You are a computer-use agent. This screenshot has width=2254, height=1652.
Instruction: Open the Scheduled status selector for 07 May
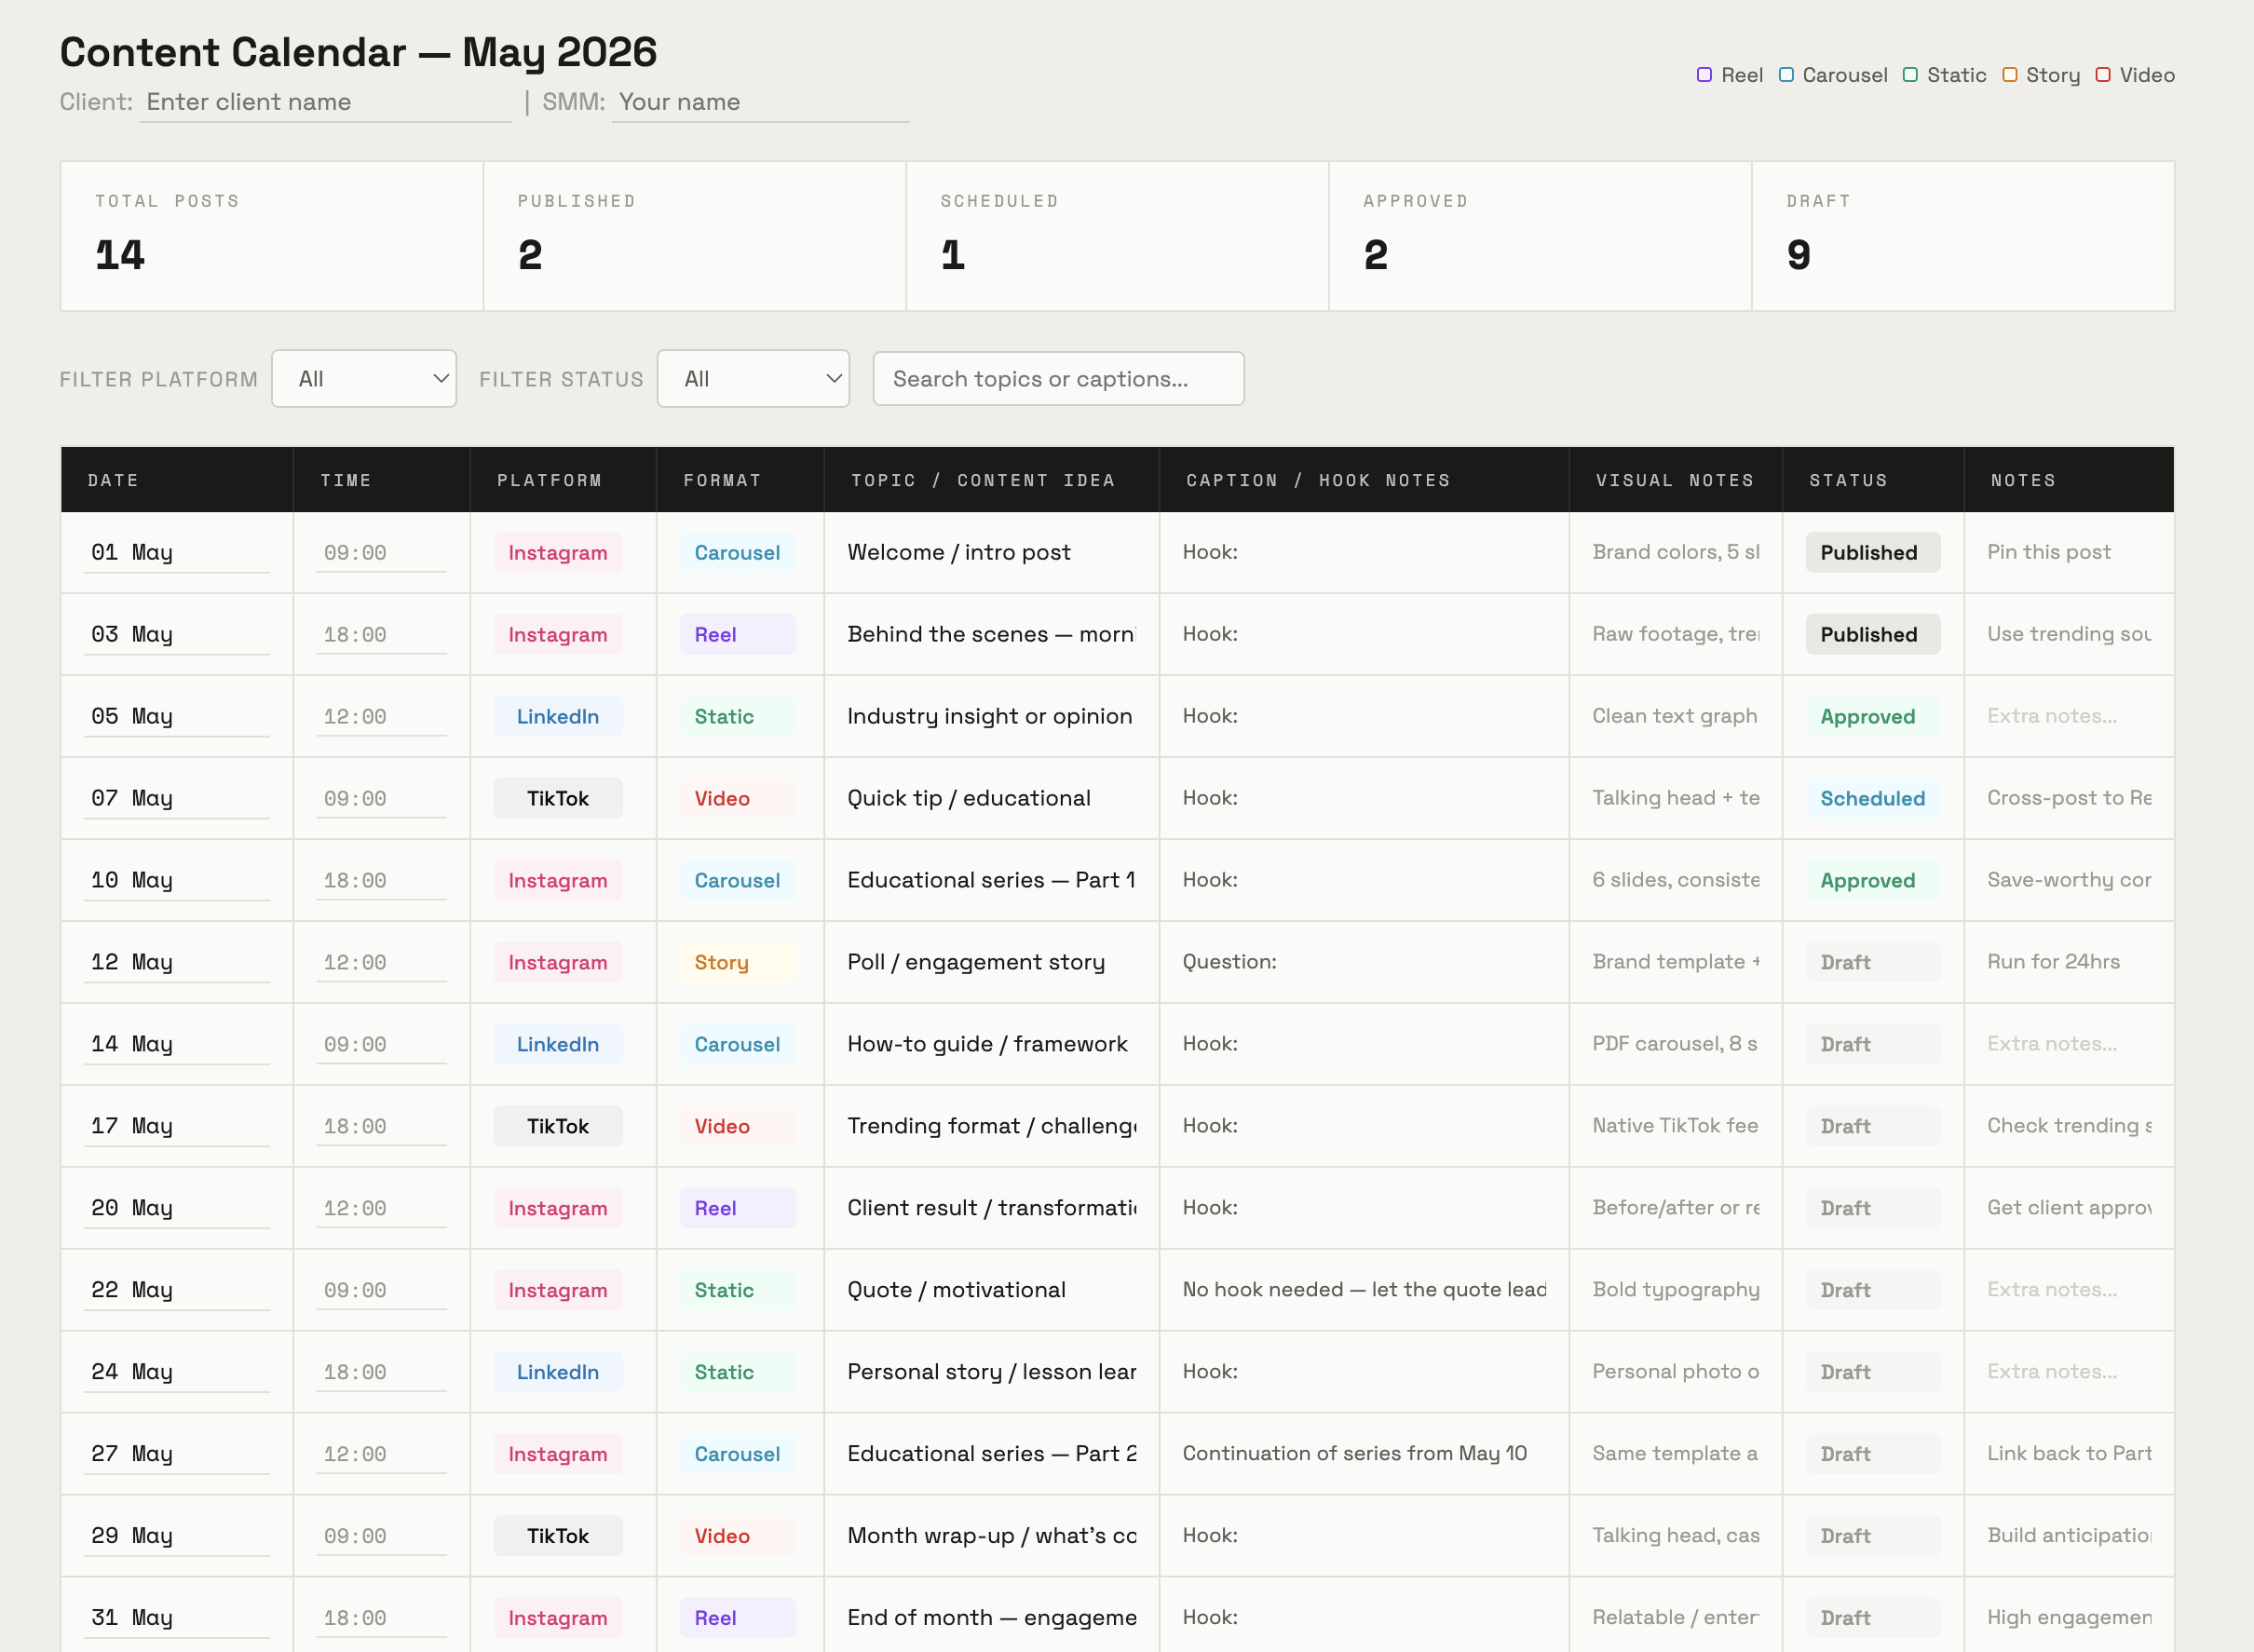[x=1872, y=799]
